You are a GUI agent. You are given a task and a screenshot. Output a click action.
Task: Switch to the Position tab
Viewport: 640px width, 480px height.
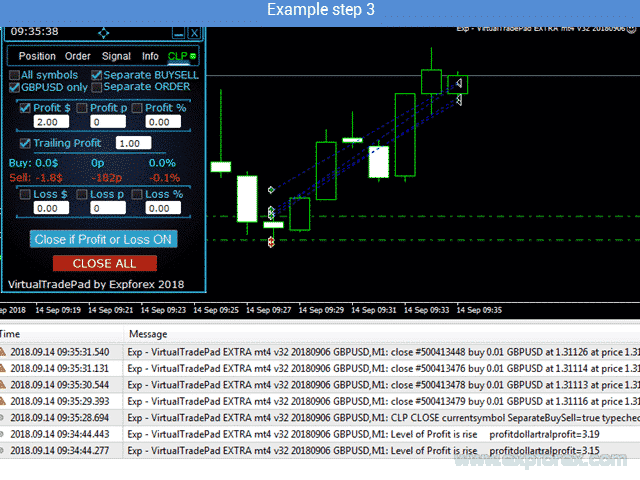[37, 56]
